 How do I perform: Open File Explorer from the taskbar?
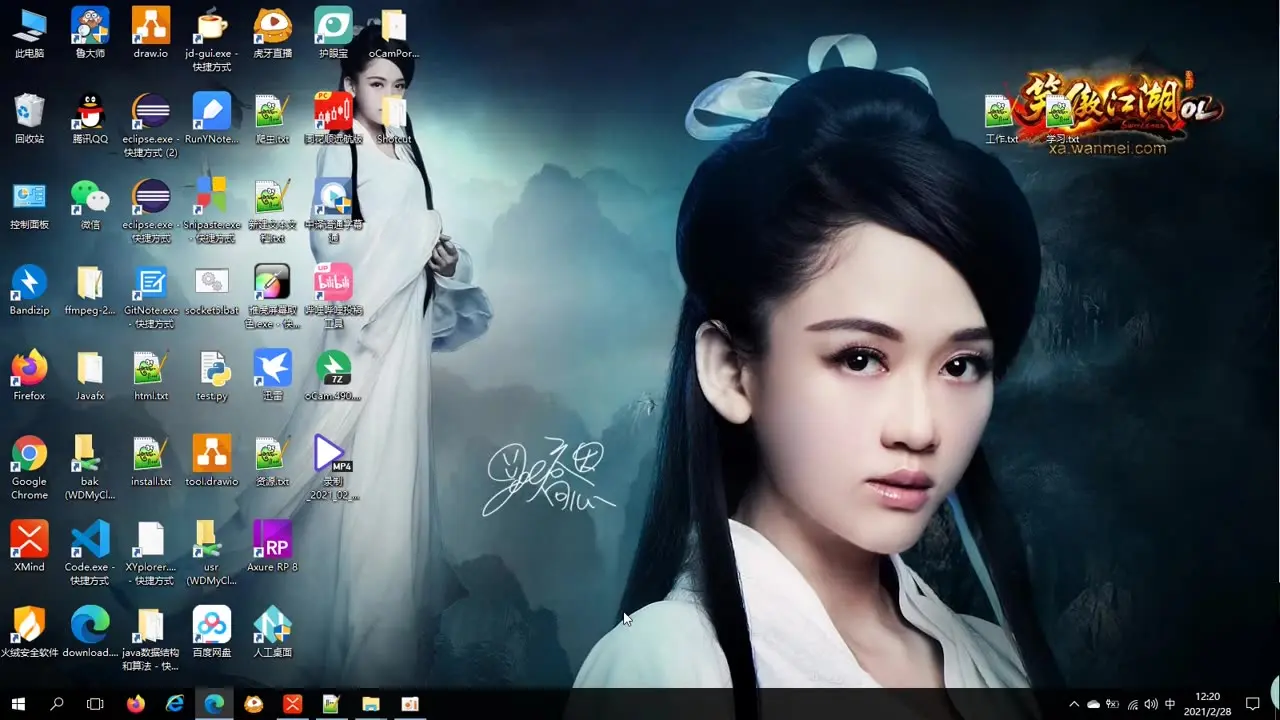click(x=370, y=704)
